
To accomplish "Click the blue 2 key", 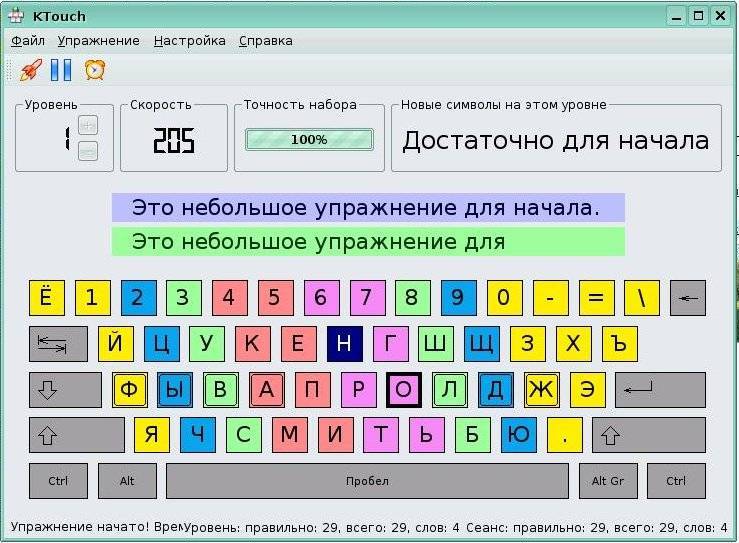I will (139, 298).
